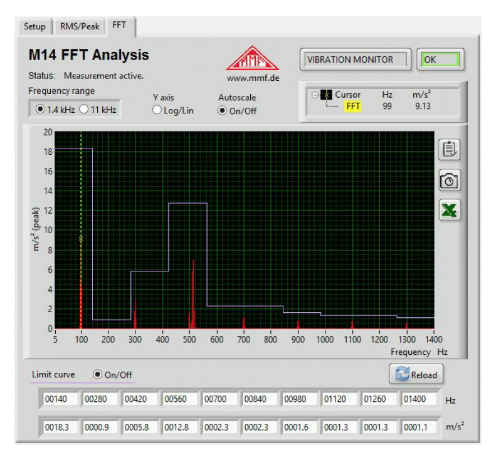Open the www.mmf.de link
The width and height of the screenshot is (496, 455).
point(253,78)
